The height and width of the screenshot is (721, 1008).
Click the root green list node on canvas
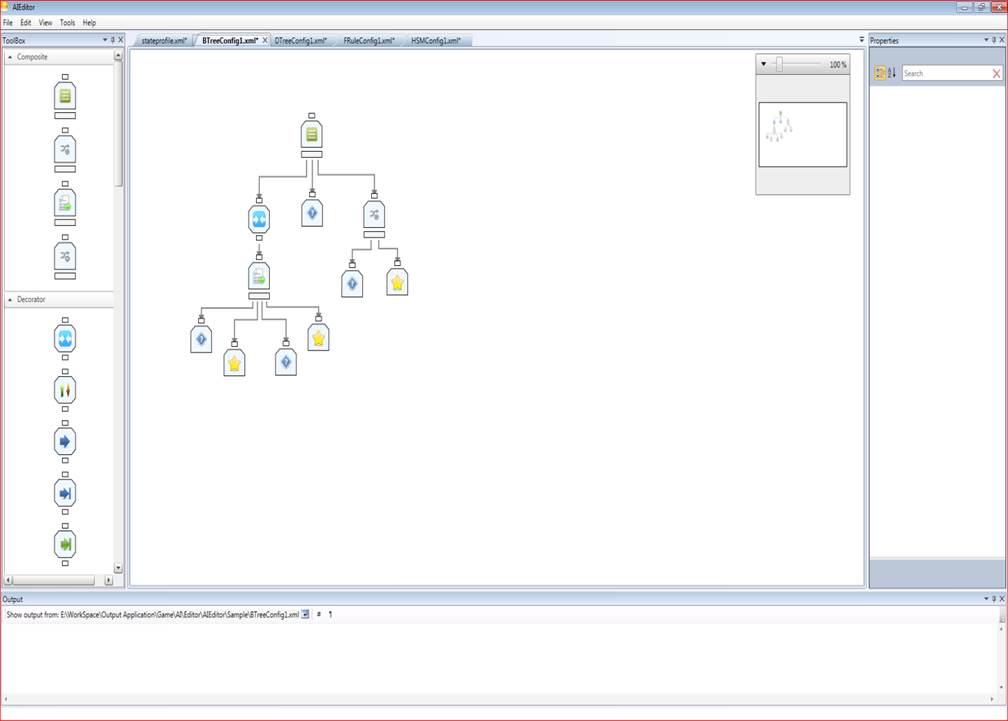click(312, 135)
